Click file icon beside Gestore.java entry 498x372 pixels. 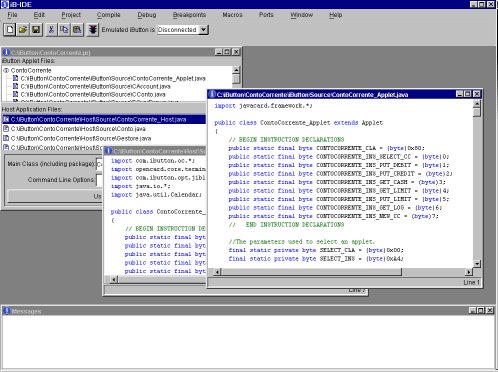pos(6,138)
